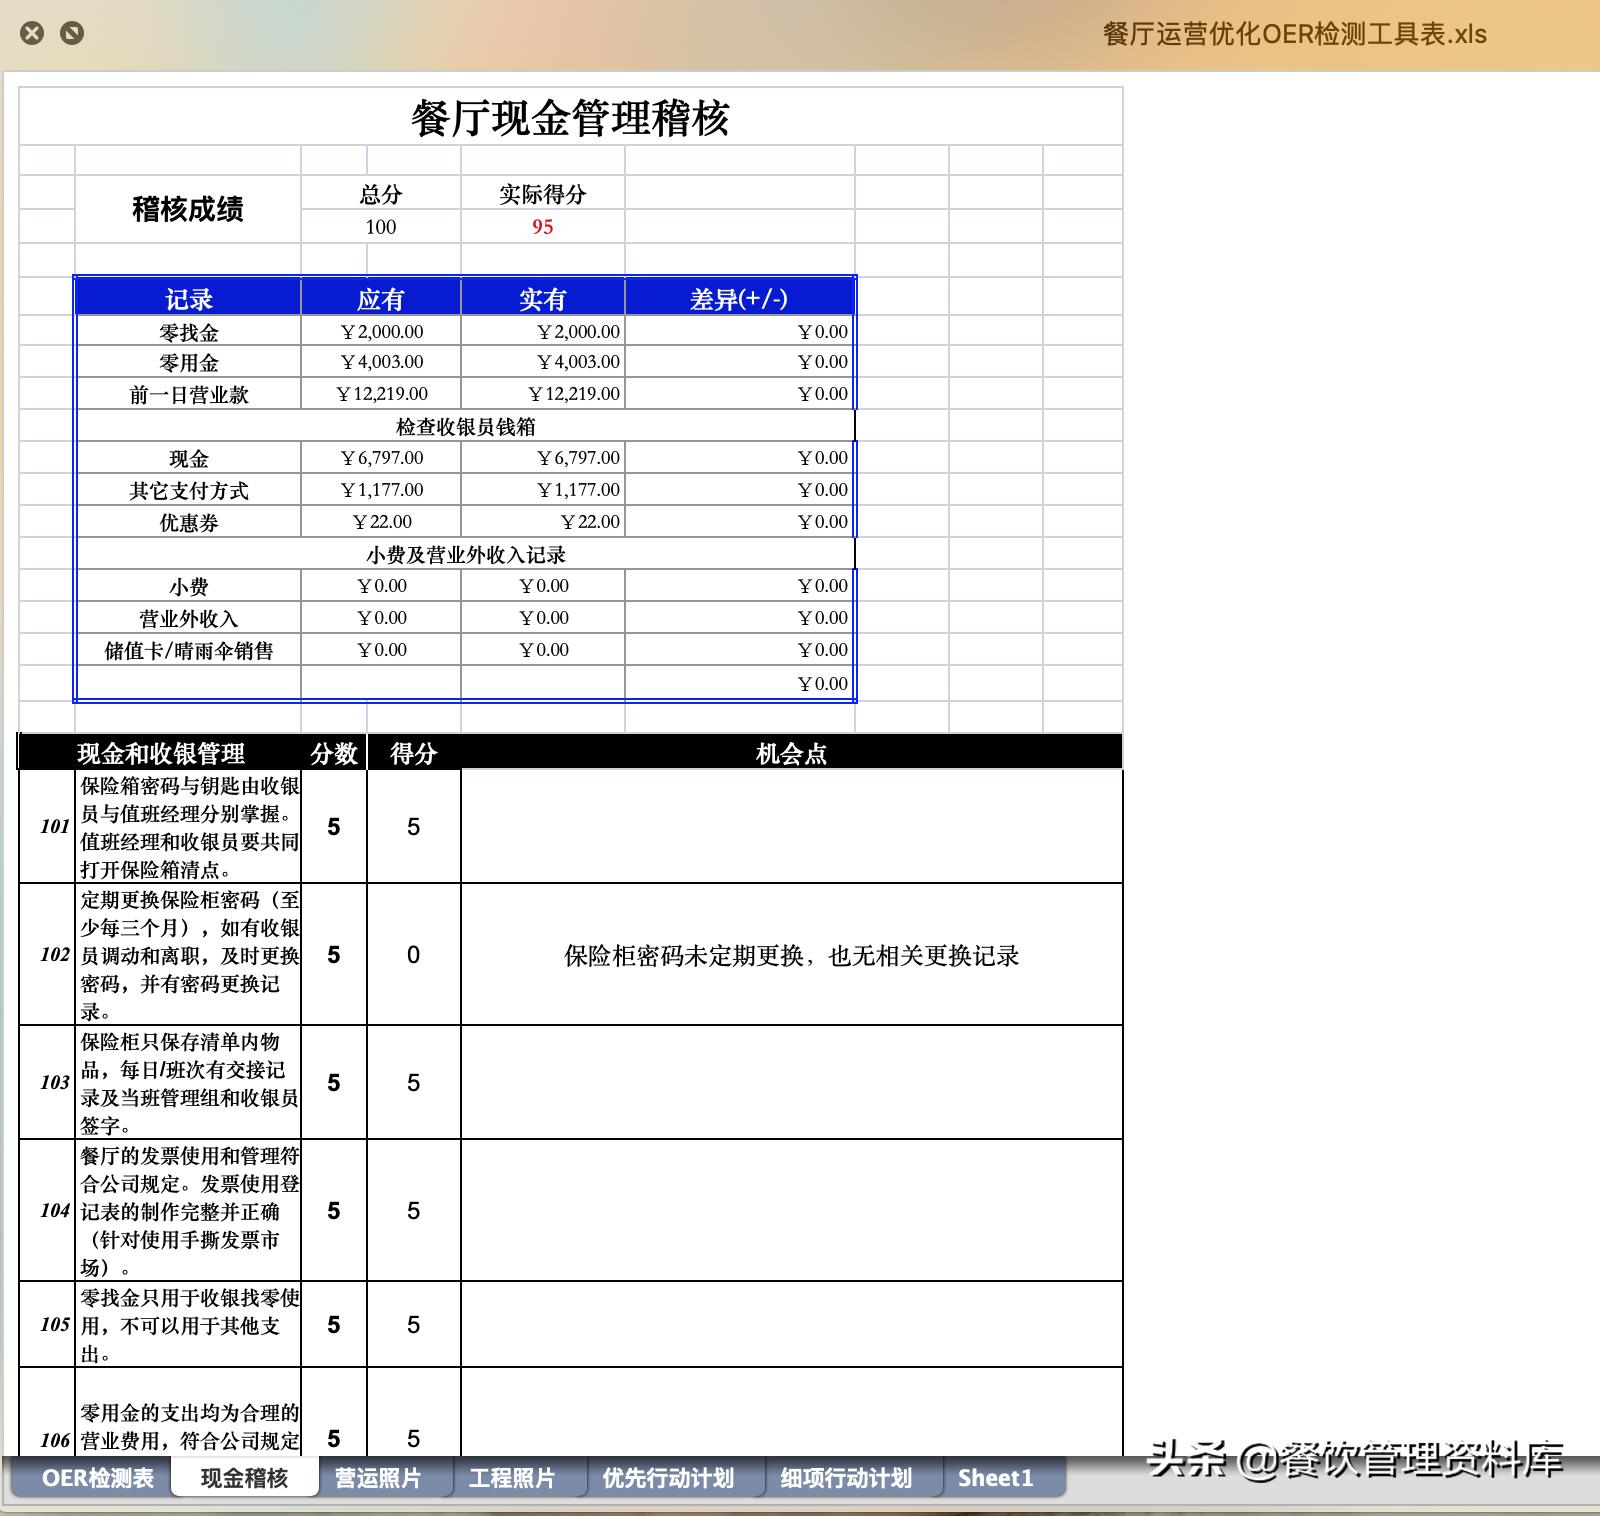Click the description starting 保险箱密码与钥匙

pos(189,827)
